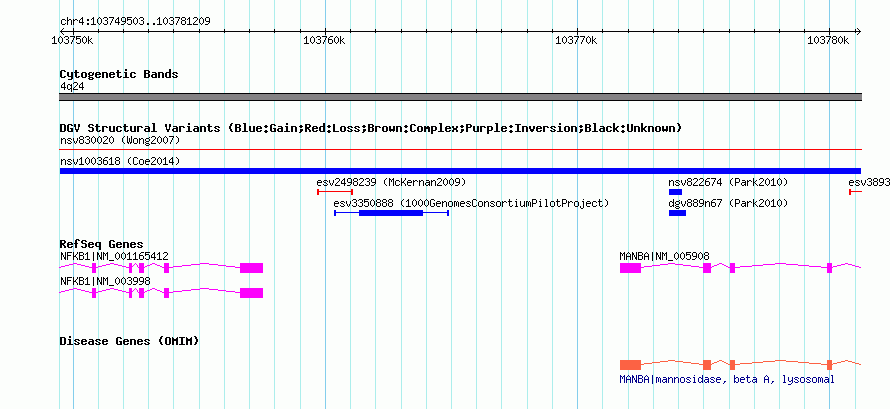Open the nsv830020 (Wong2007) variant label
Viewport: 890px width, 409px height.
coord(120,140)
